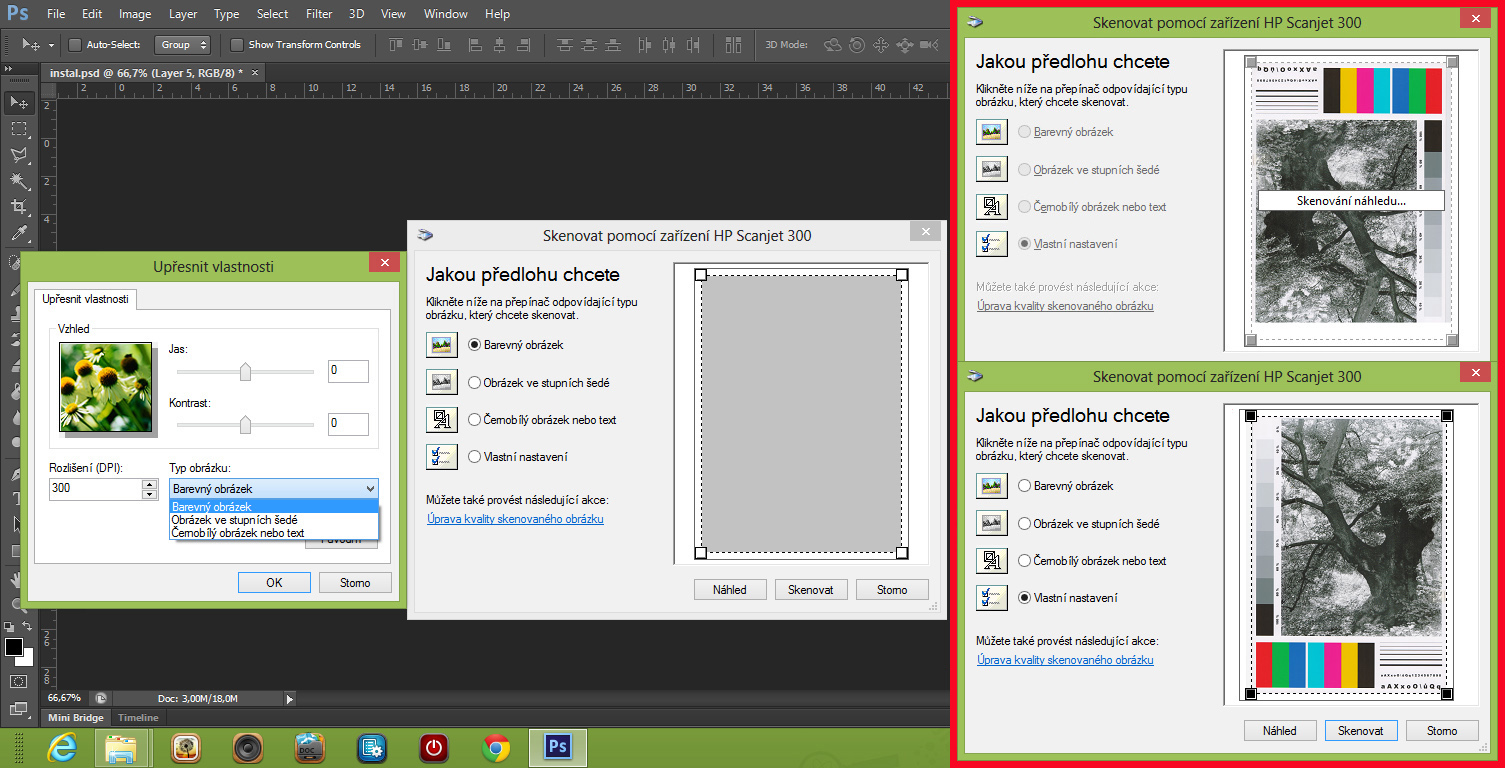Switch to the Timeline tab
The image size is (1505, 768).
click(x=138, y=717)
